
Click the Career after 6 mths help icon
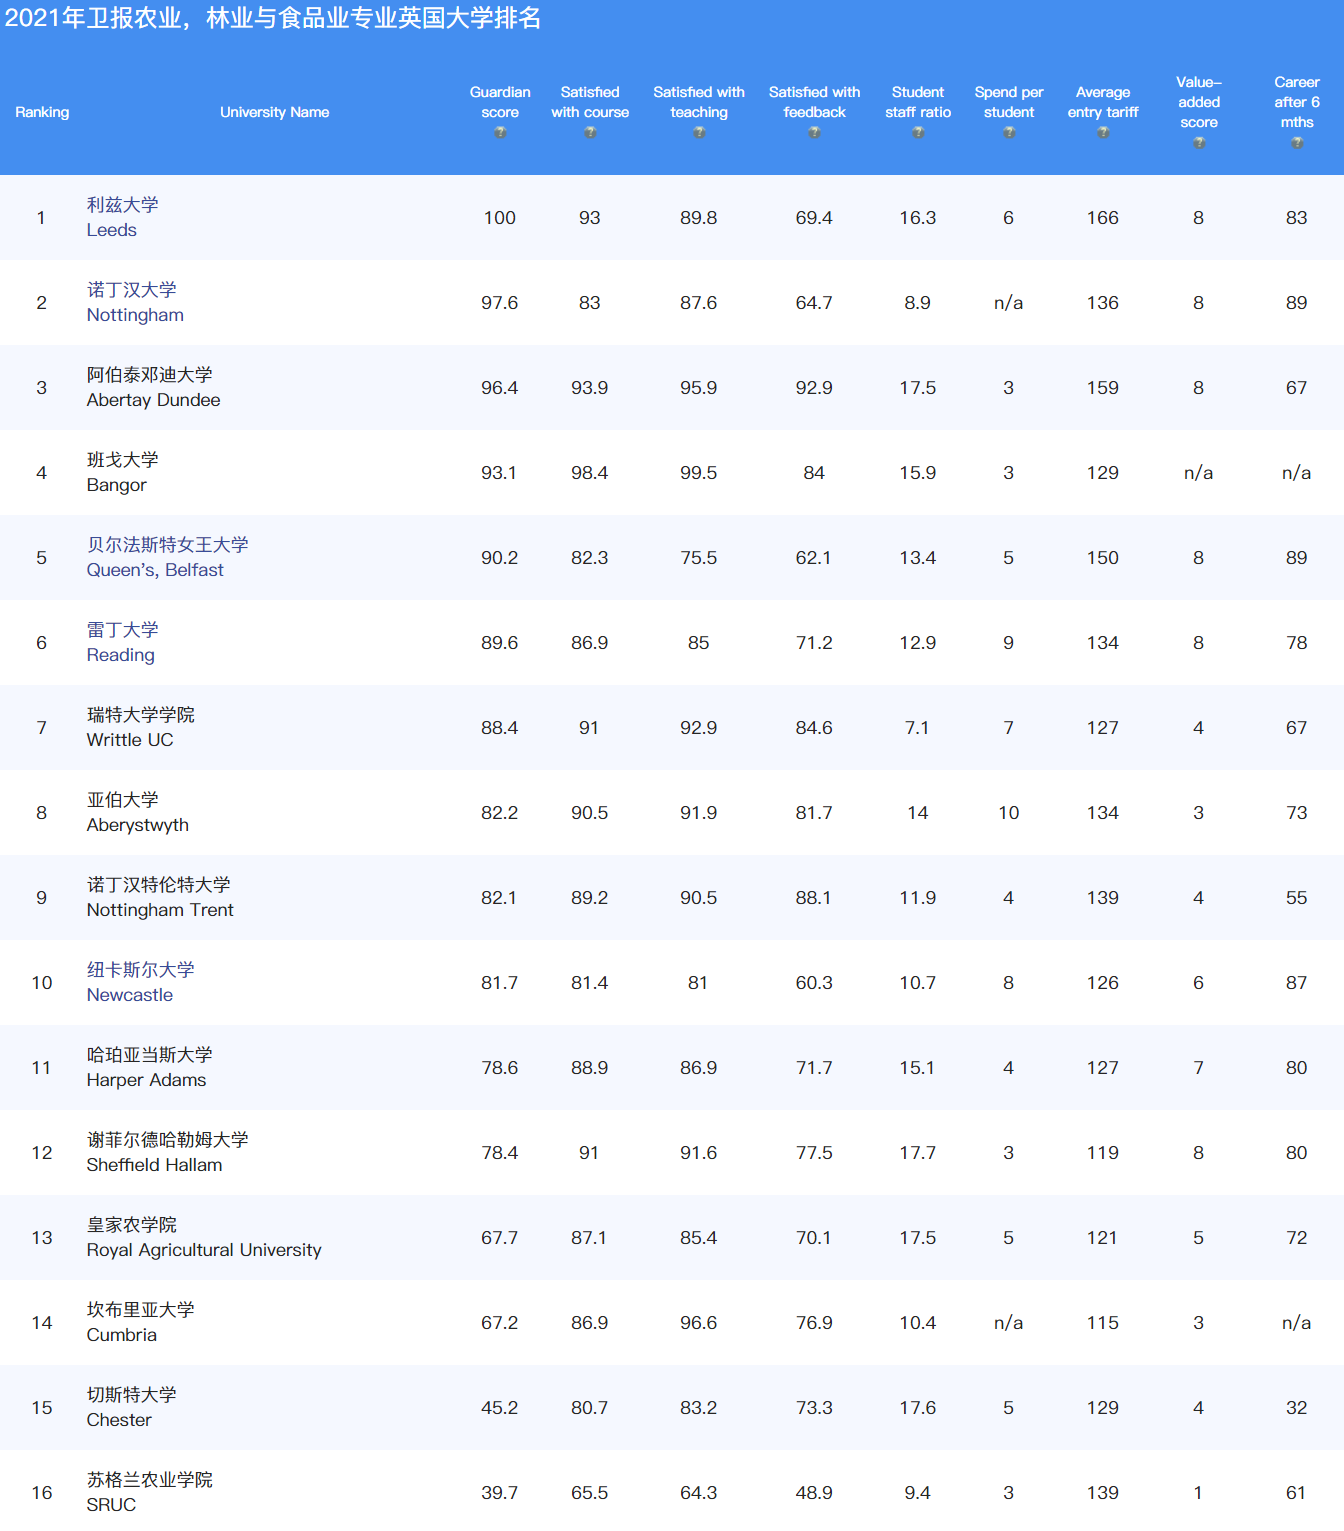(x=1297, y=142)
